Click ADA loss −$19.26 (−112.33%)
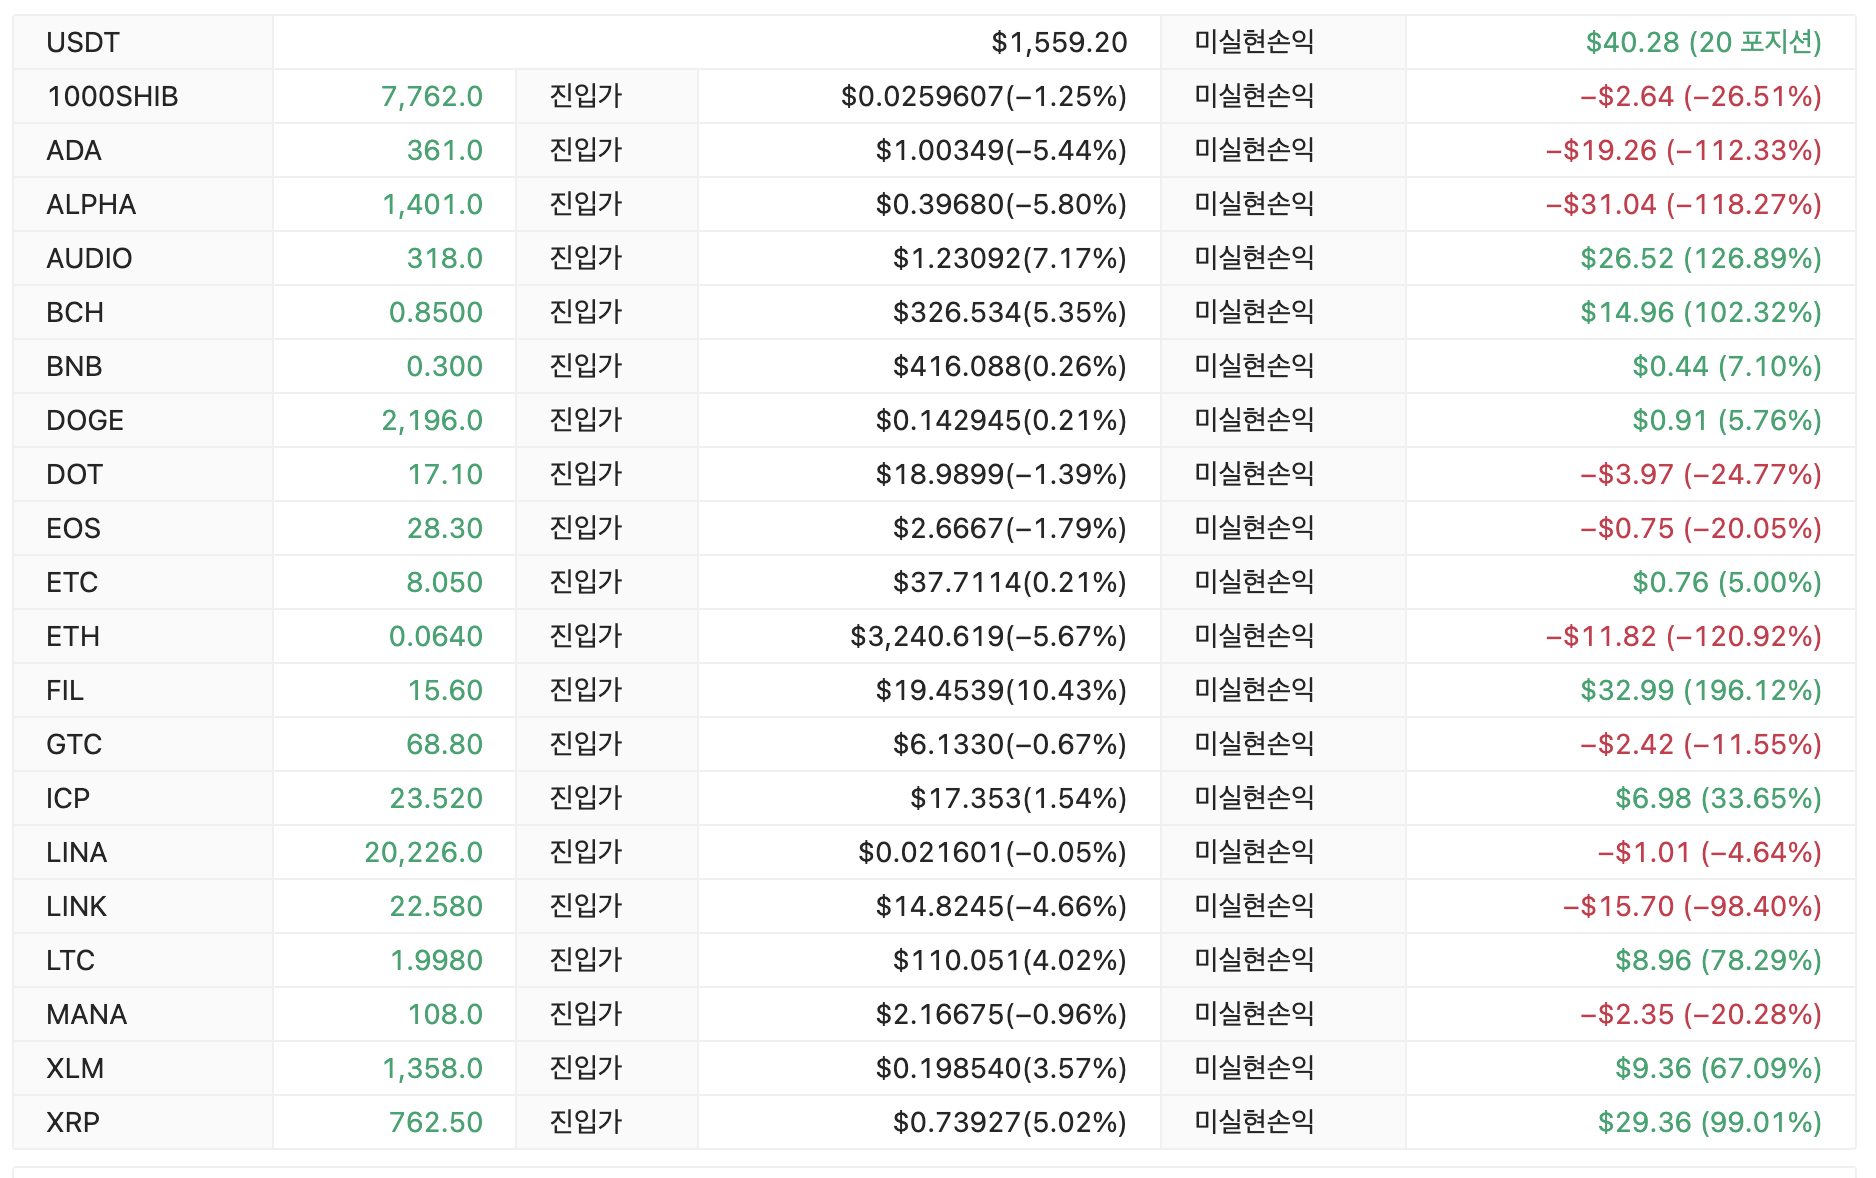 (x=1683, y=150)
